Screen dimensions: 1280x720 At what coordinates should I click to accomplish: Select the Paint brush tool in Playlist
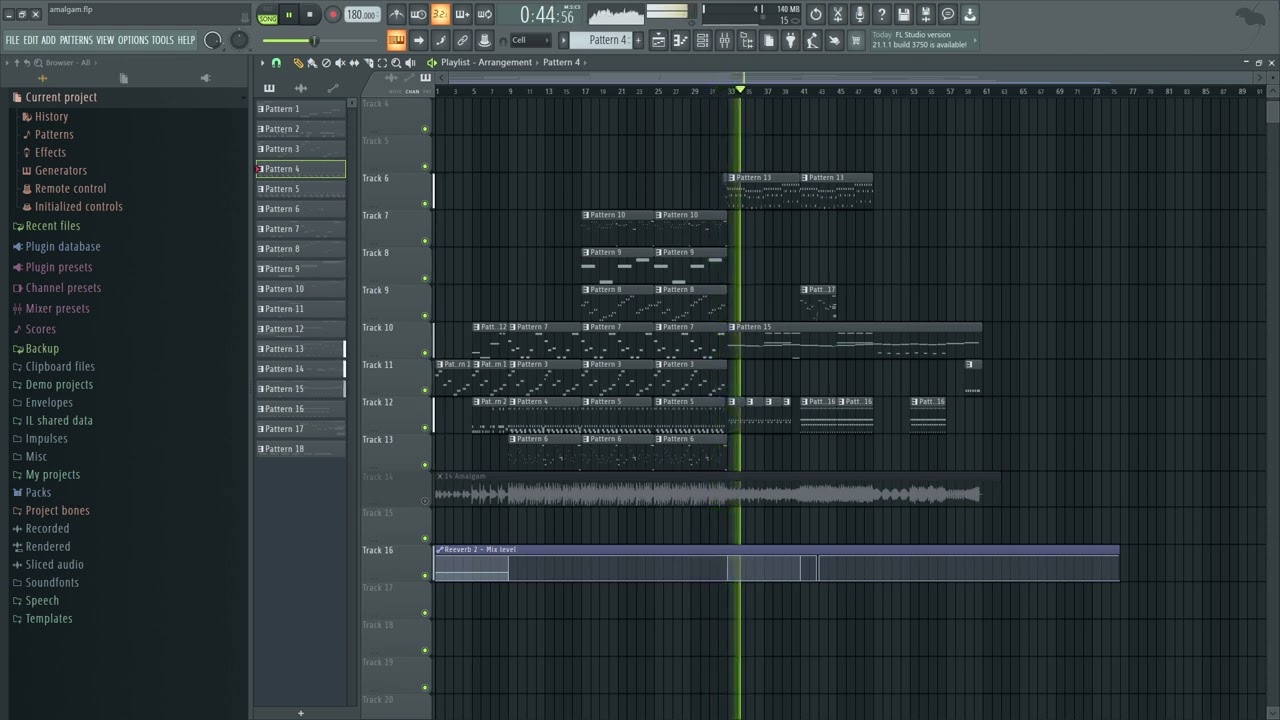[x=312, y=62]
